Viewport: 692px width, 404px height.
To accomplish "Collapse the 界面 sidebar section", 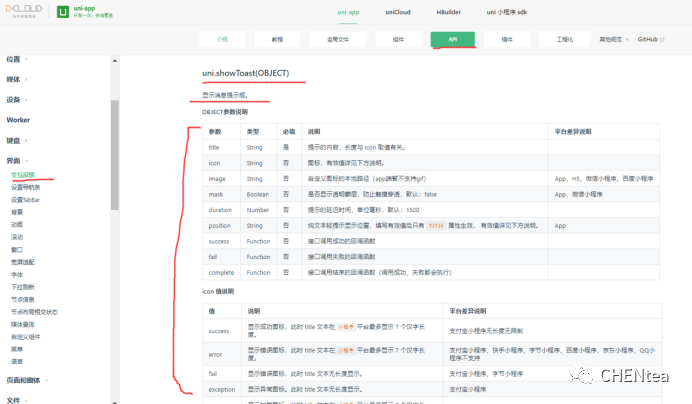I will (x=17, y=161).
